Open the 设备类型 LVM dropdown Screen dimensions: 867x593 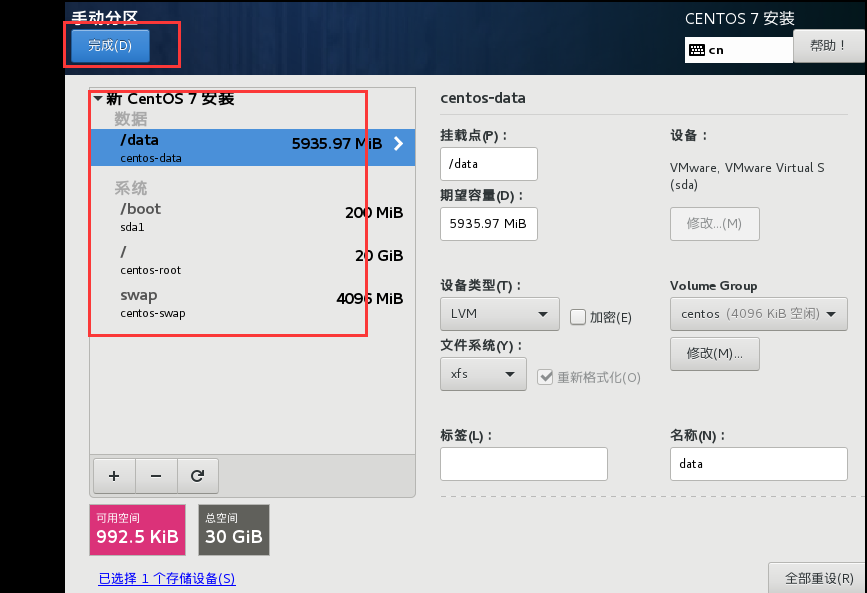click(x=500, y=314)
